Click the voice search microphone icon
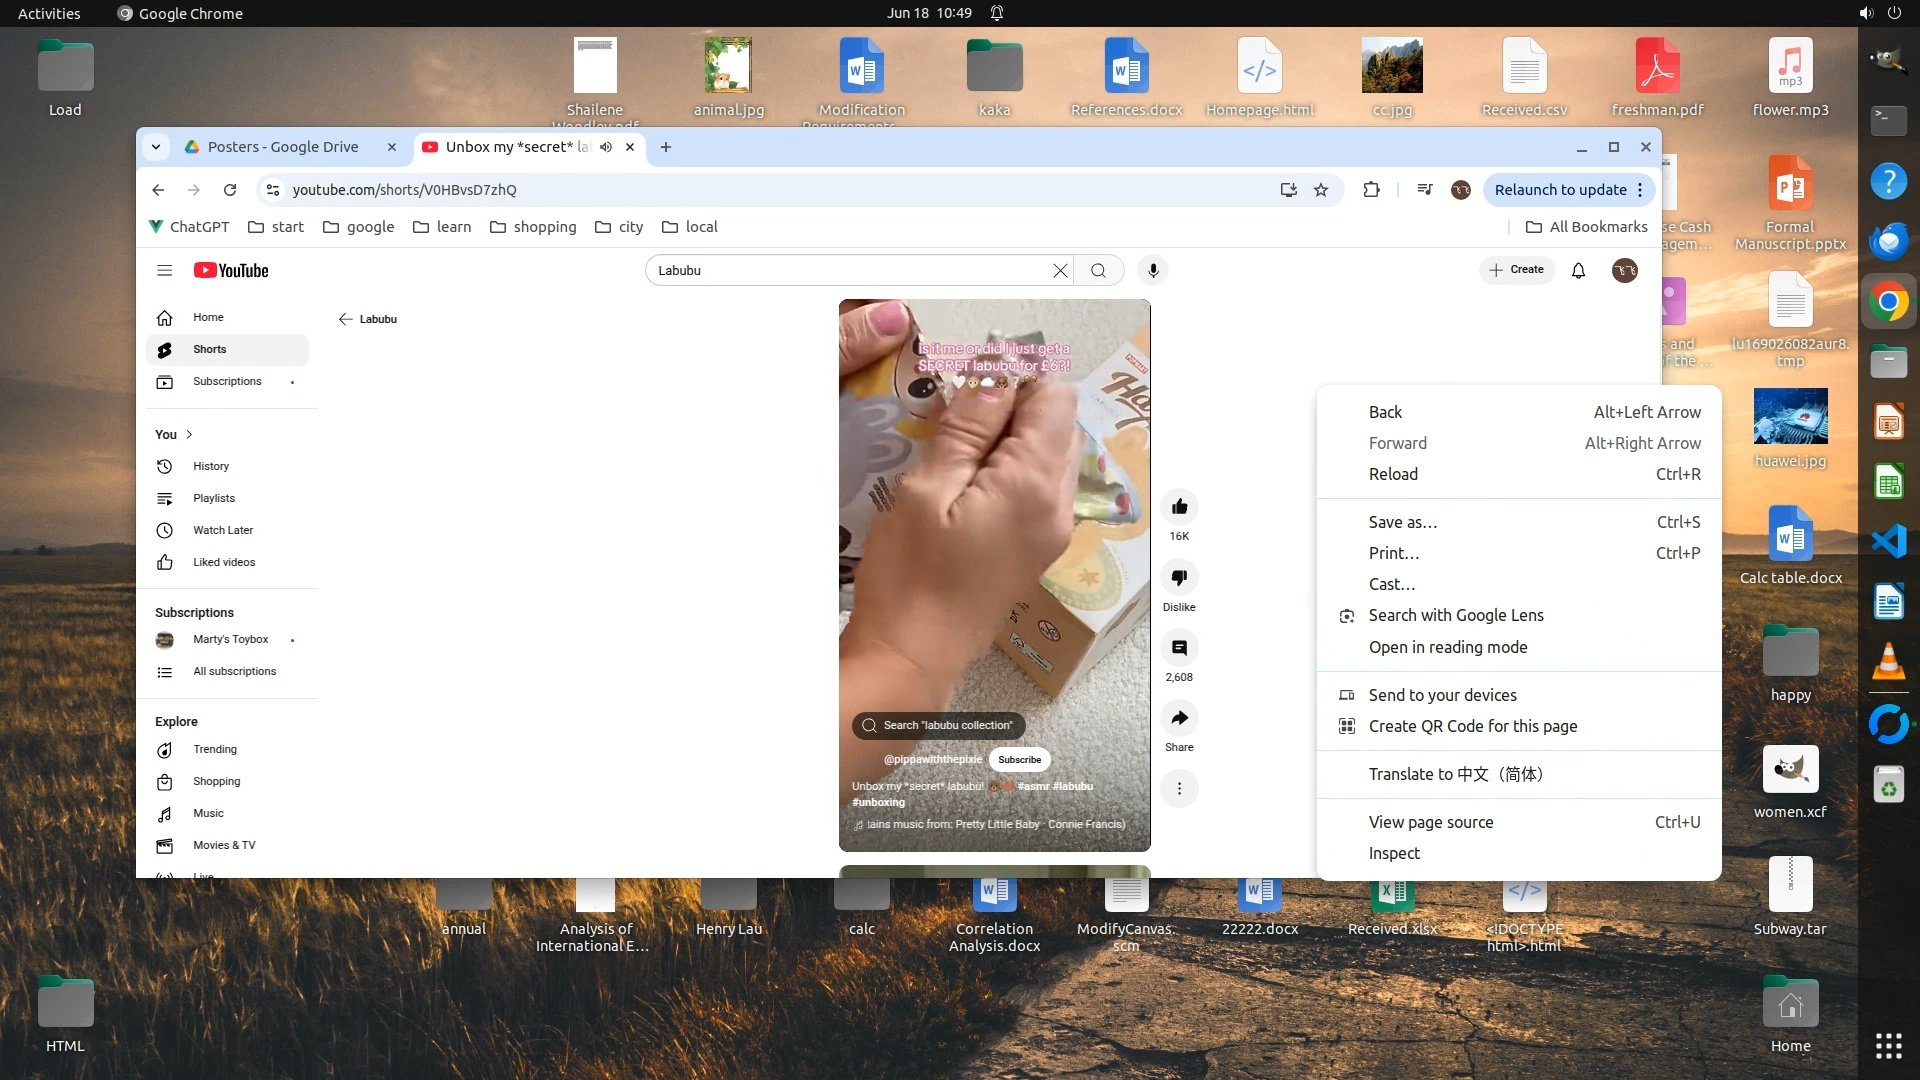Viewport: 1920px width, 1080px height. (1153, 270)
